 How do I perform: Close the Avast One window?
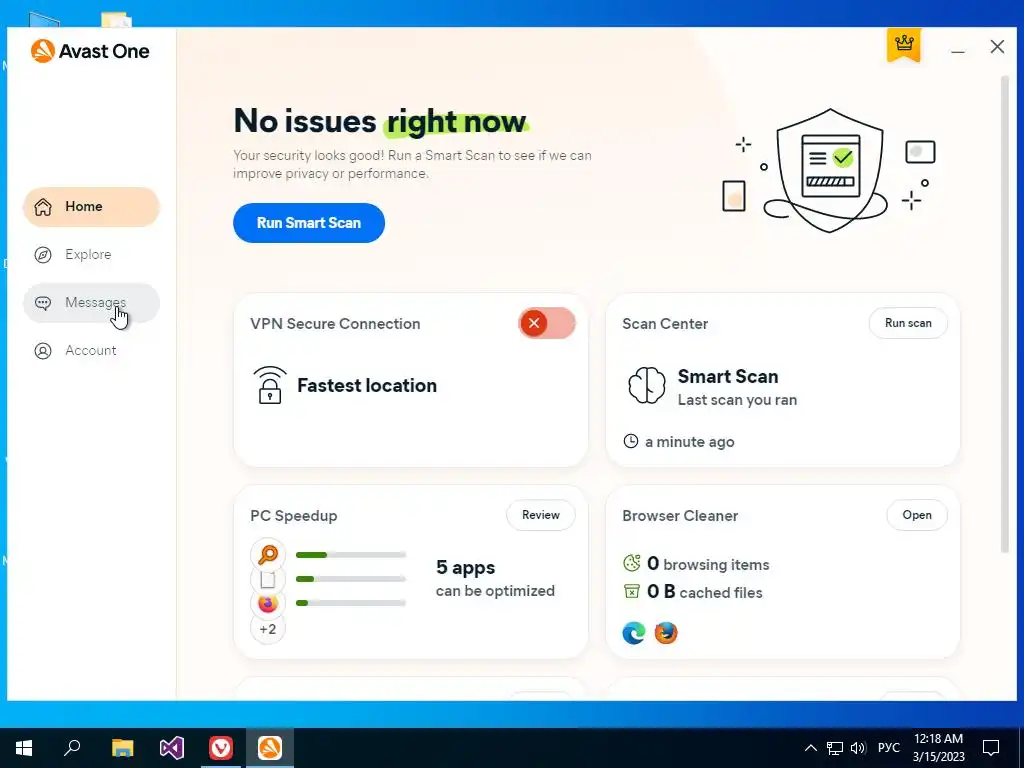(997, 47)
